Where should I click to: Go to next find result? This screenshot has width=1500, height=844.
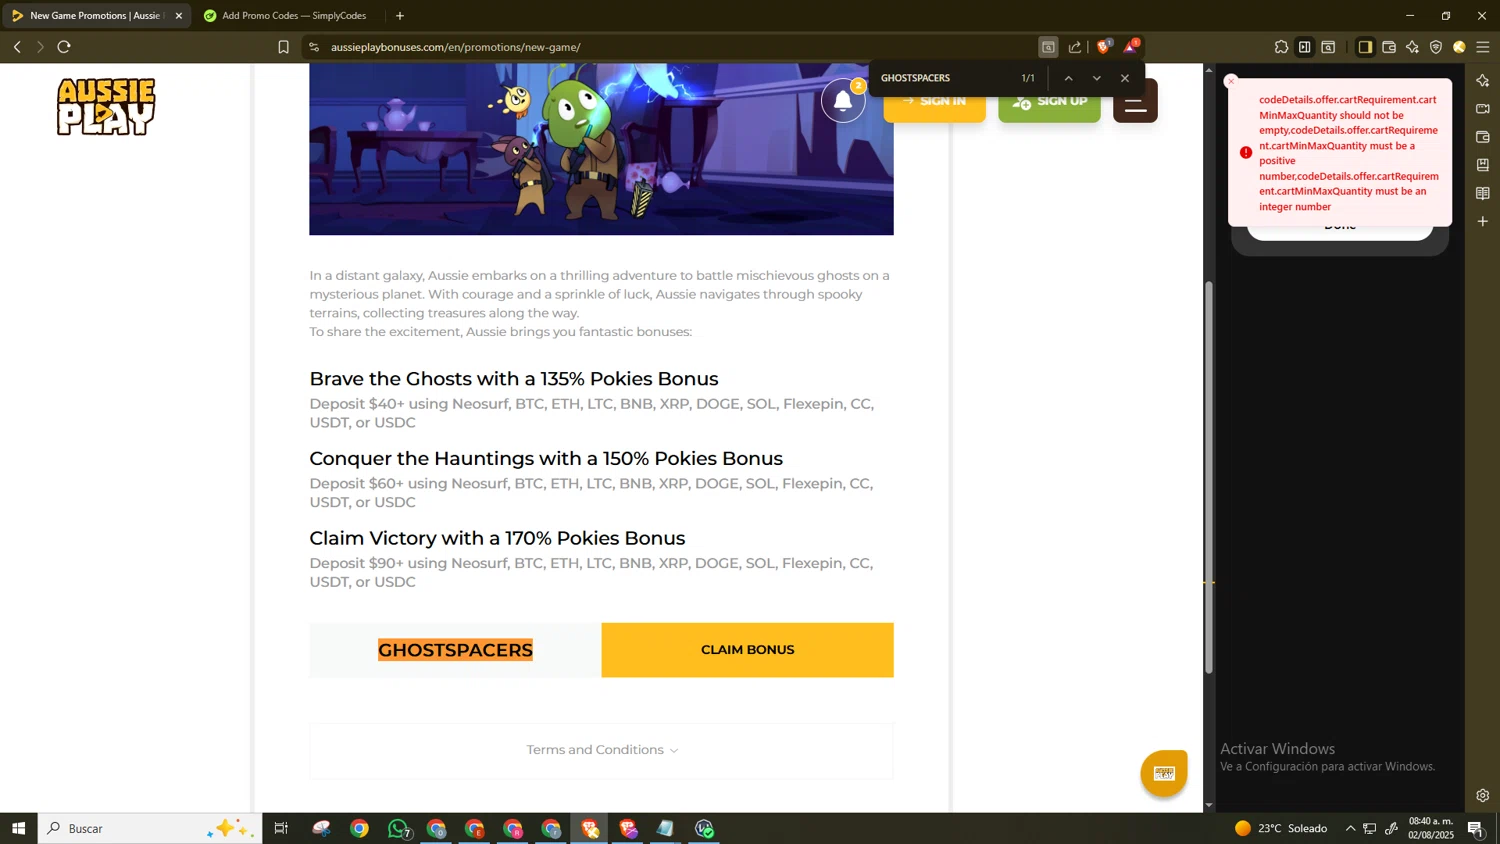tap(1097, 78)
